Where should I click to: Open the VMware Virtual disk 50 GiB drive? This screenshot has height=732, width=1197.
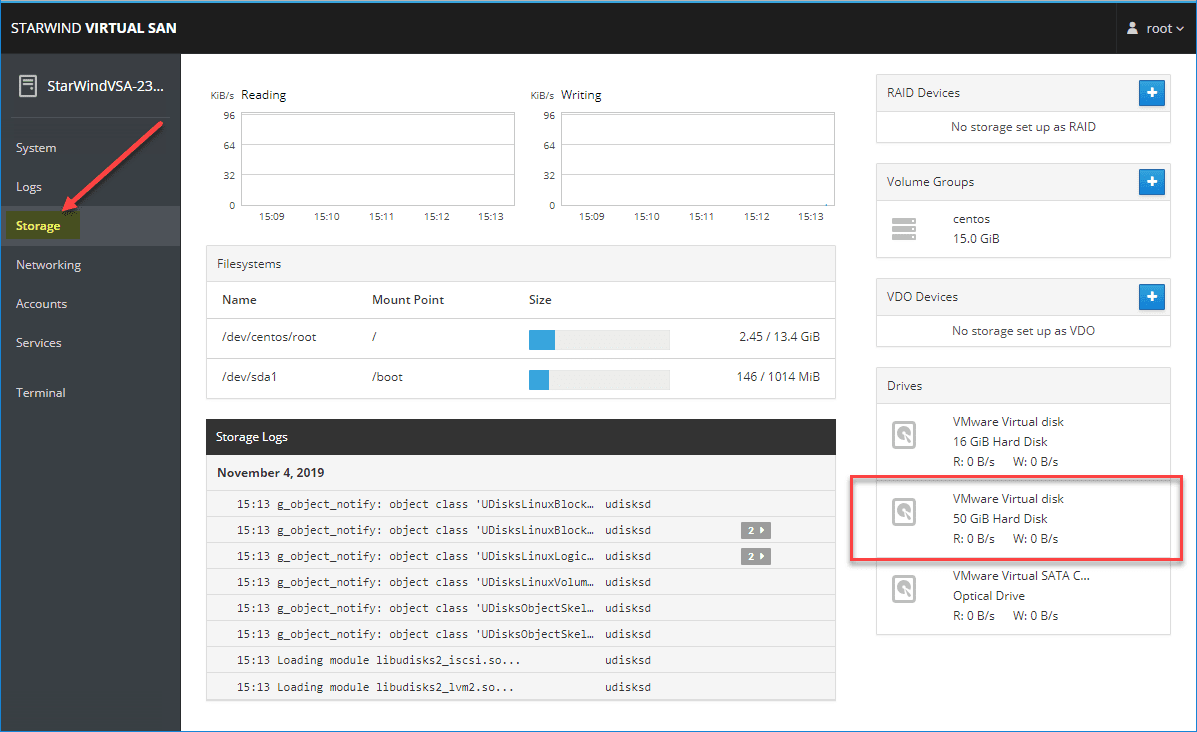[x=1023, y=519]
